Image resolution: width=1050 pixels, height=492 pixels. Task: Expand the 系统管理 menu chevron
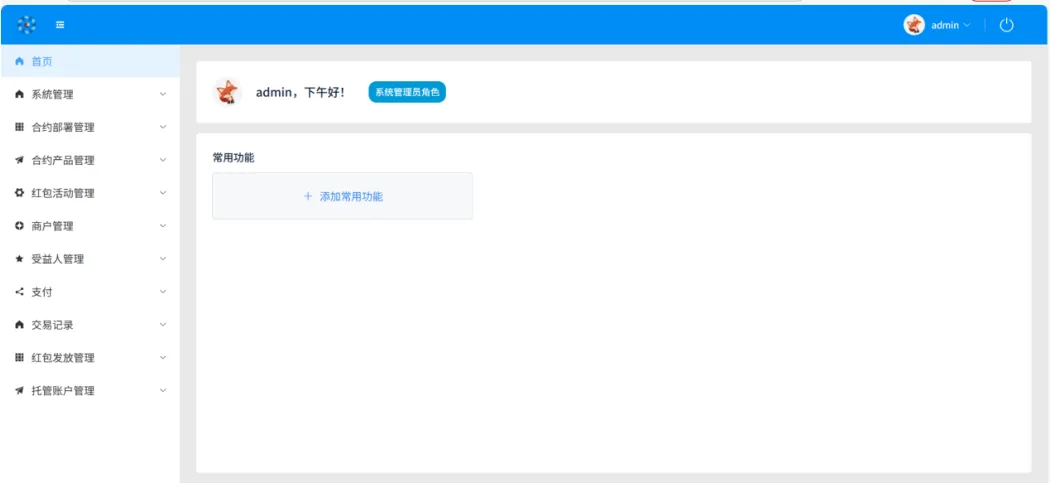coord(163,94)
